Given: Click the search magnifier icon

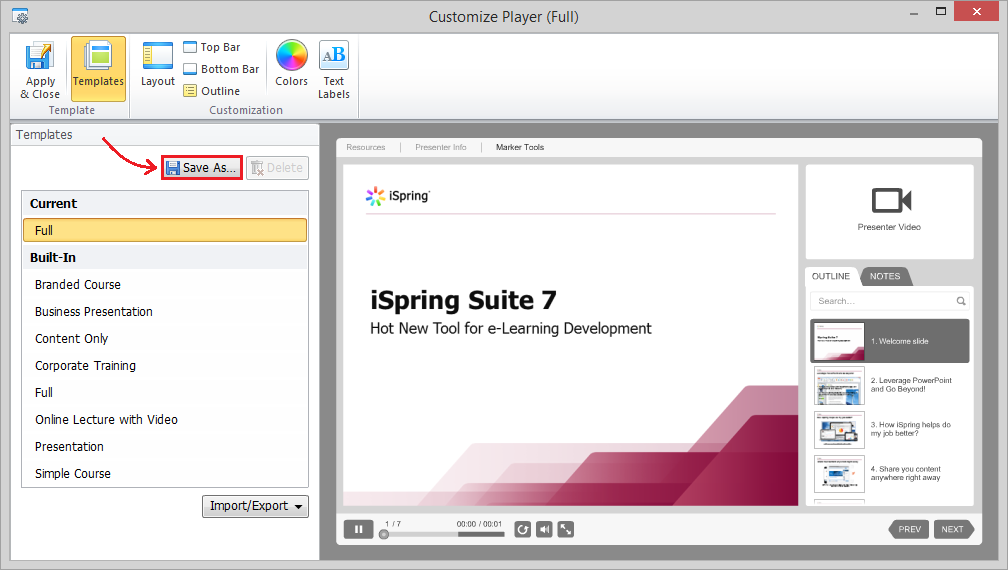Looking at the screenshot, I should 961,301.
